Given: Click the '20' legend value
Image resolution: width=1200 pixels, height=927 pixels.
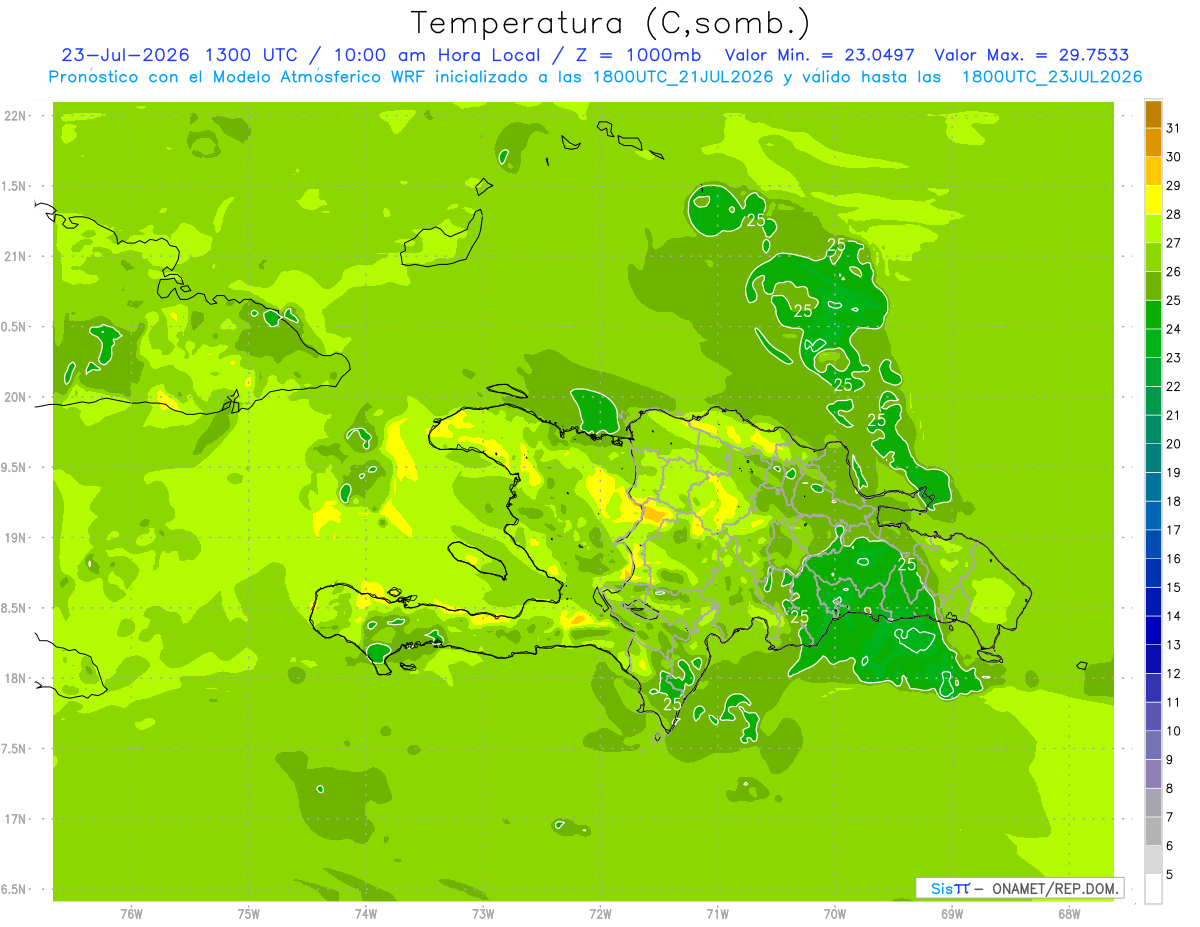Looking at the screenshot, I should [x=1173, y=444].
